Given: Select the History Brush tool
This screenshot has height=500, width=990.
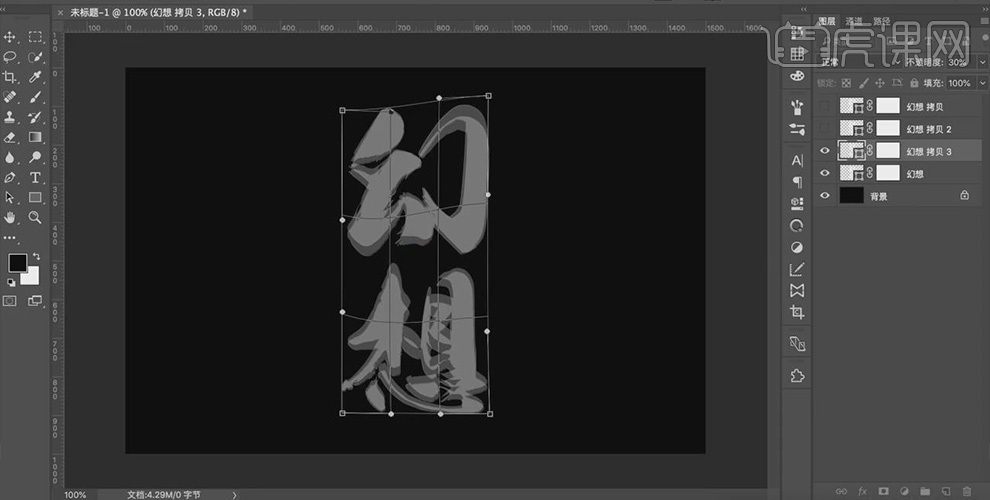Looking at the screenshot, I should tap(35, 117).
